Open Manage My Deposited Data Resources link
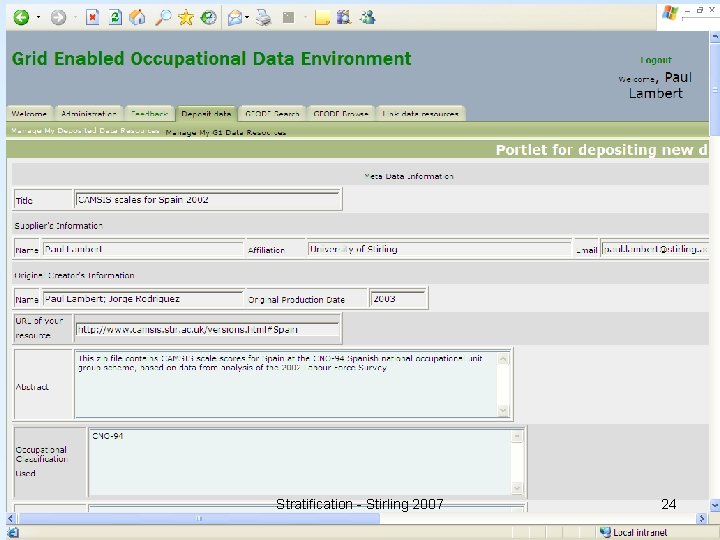This screenshot has width=720, height=540. [85, 131]
